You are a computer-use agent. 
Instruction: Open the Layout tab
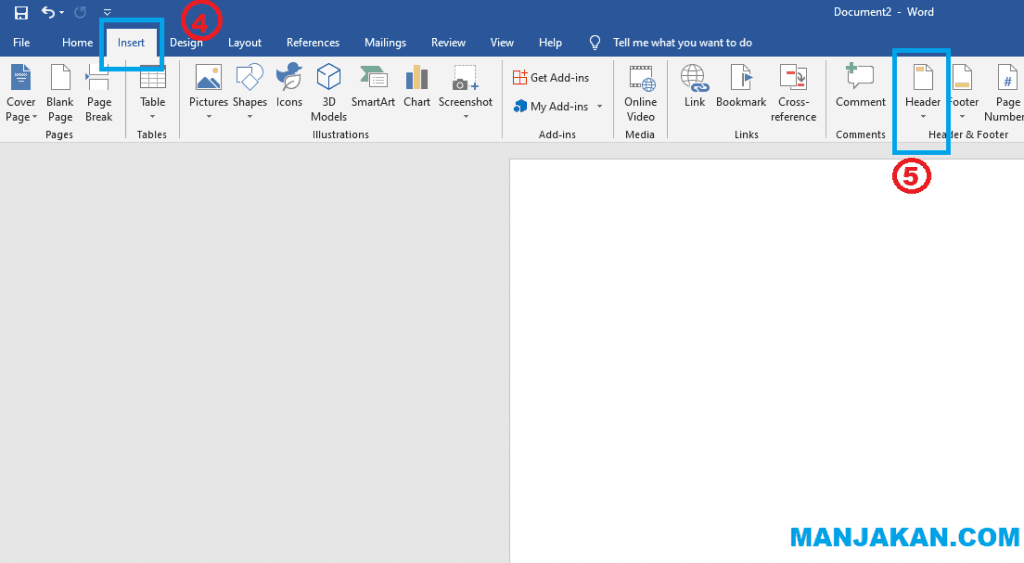(245, 42)
